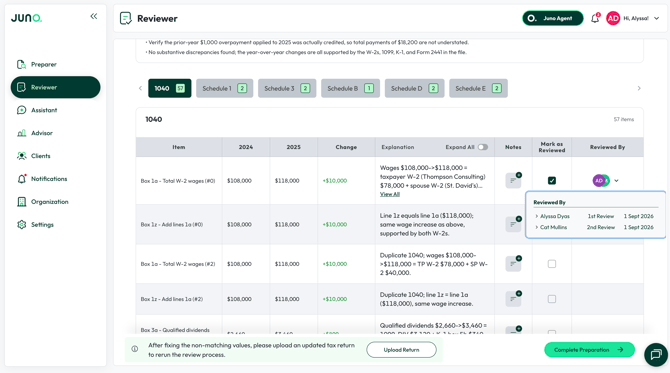Click the Notifications bell icon in sidebar
Screen dimensions: 670x373
pyautogui.click(x=21, y=179)
